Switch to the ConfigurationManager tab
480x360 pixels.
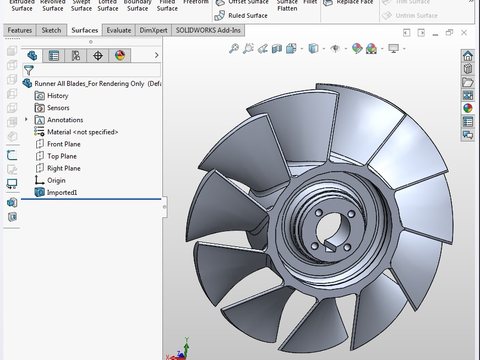76,55
